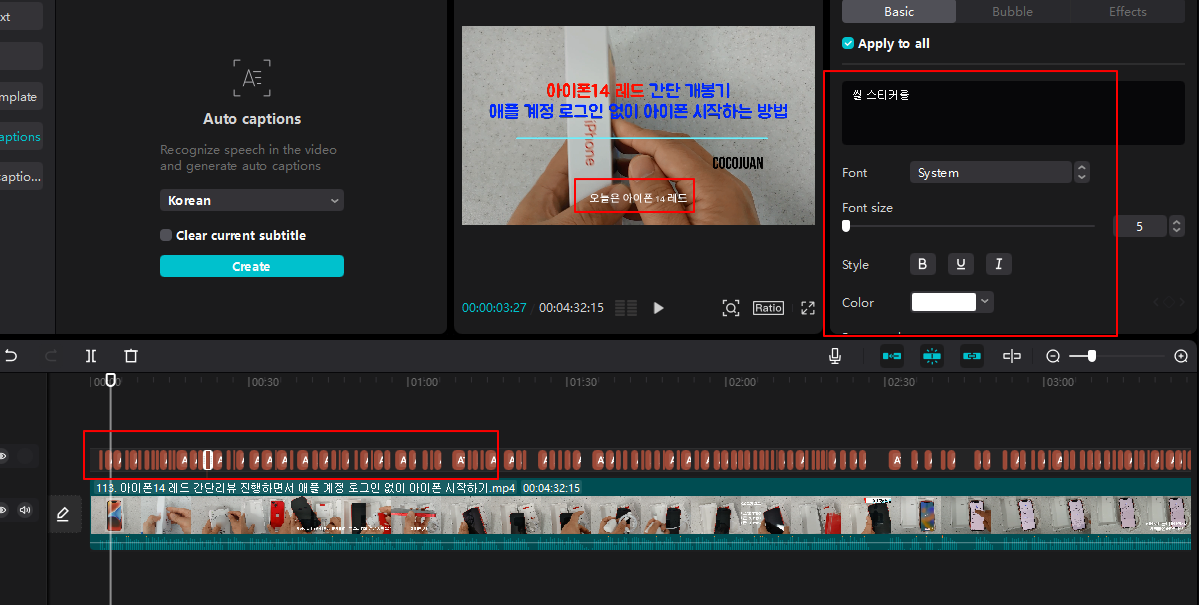Delete the selected clip using the trash icon
This screenshot has width=1199, height=605.
click(x=131, y=356)
